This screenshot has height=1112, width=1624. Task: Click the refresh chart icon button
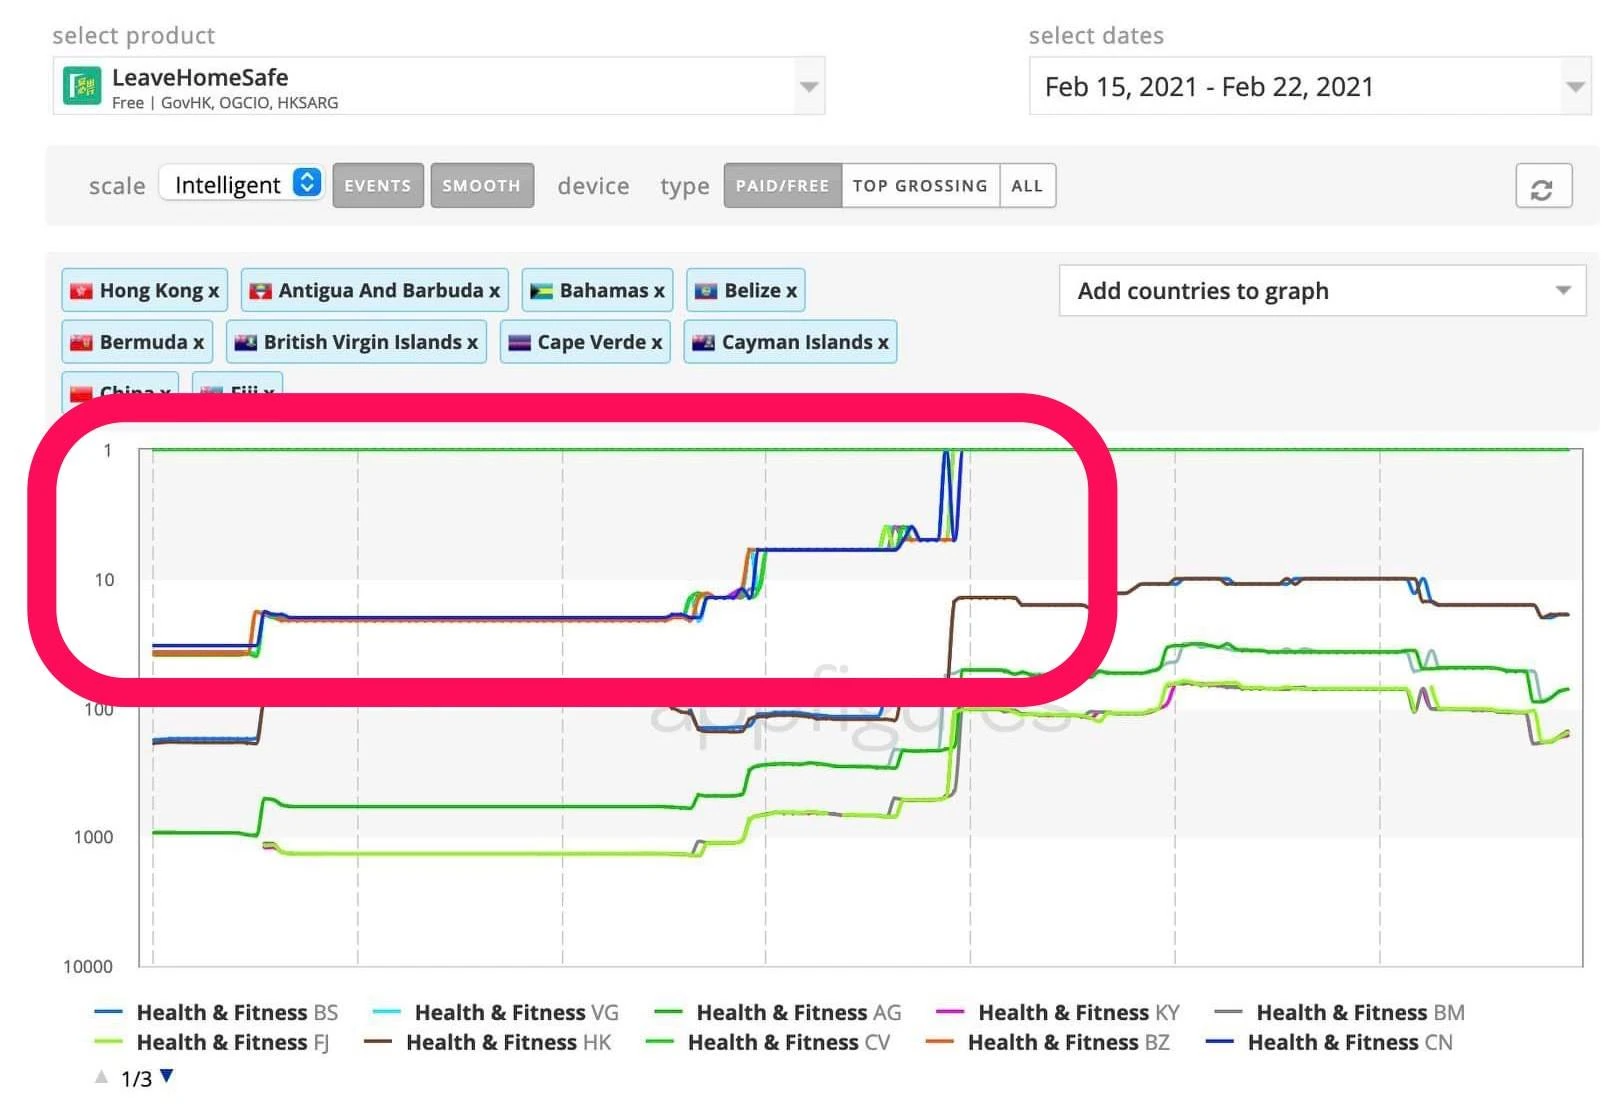1543,187
